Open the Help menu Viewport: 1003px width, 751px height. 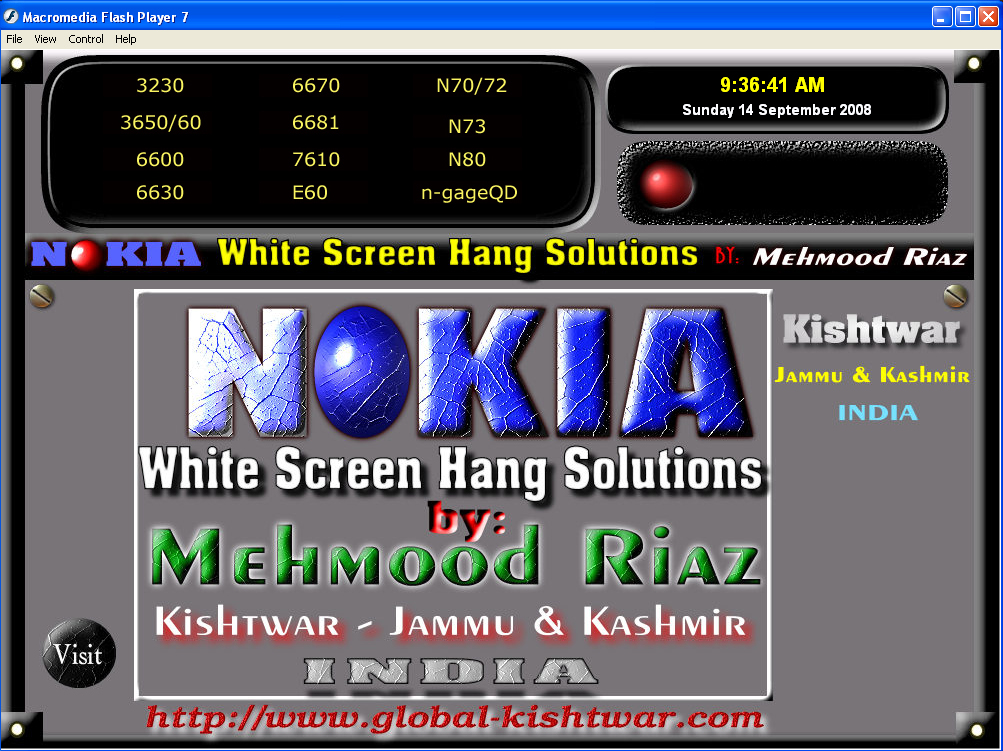click(125, 39)
